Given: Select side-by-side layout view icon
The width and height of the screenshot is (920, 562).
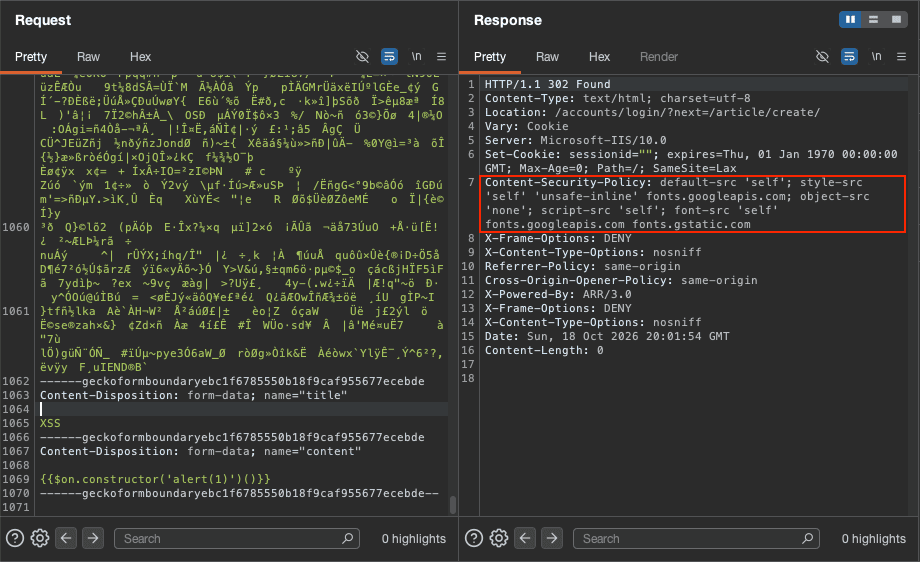Looking at the screenshot, I should tap(850, 19).
